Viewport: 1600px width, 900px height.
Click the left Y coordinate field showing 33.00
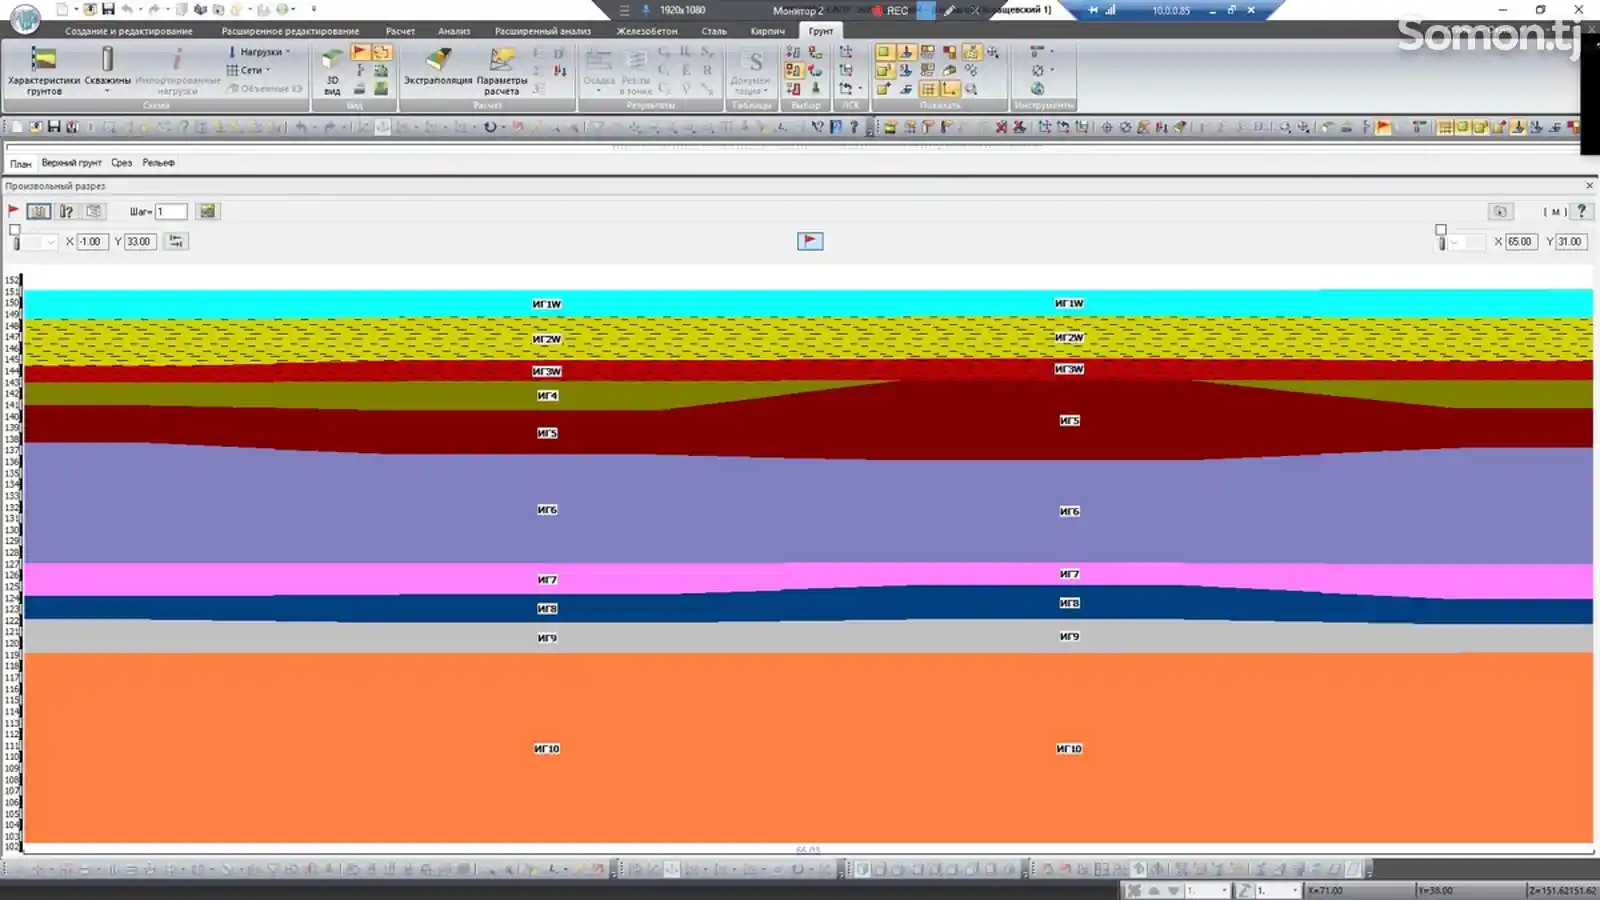(140, 241)
